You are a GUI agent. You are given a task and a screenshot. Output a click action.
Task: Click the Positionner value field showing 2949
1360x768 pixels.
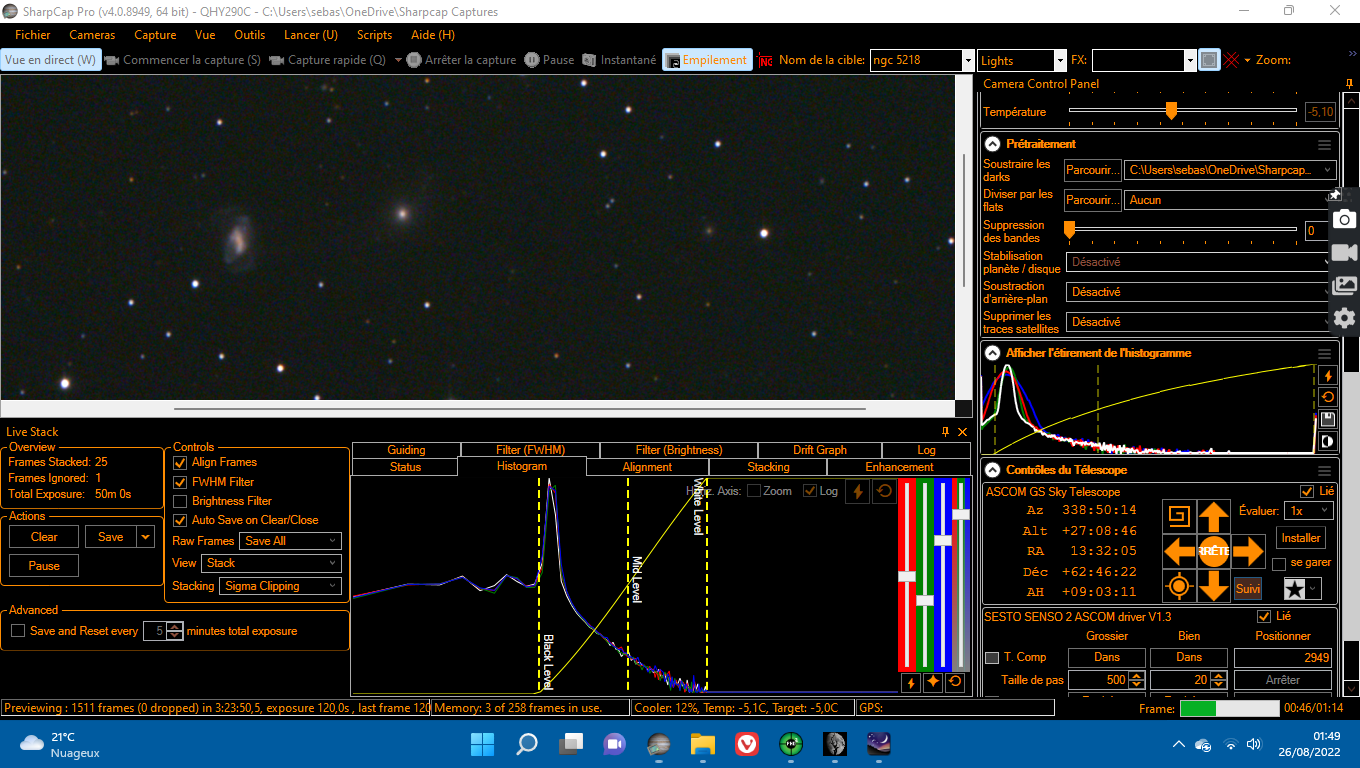(1283, 658)
